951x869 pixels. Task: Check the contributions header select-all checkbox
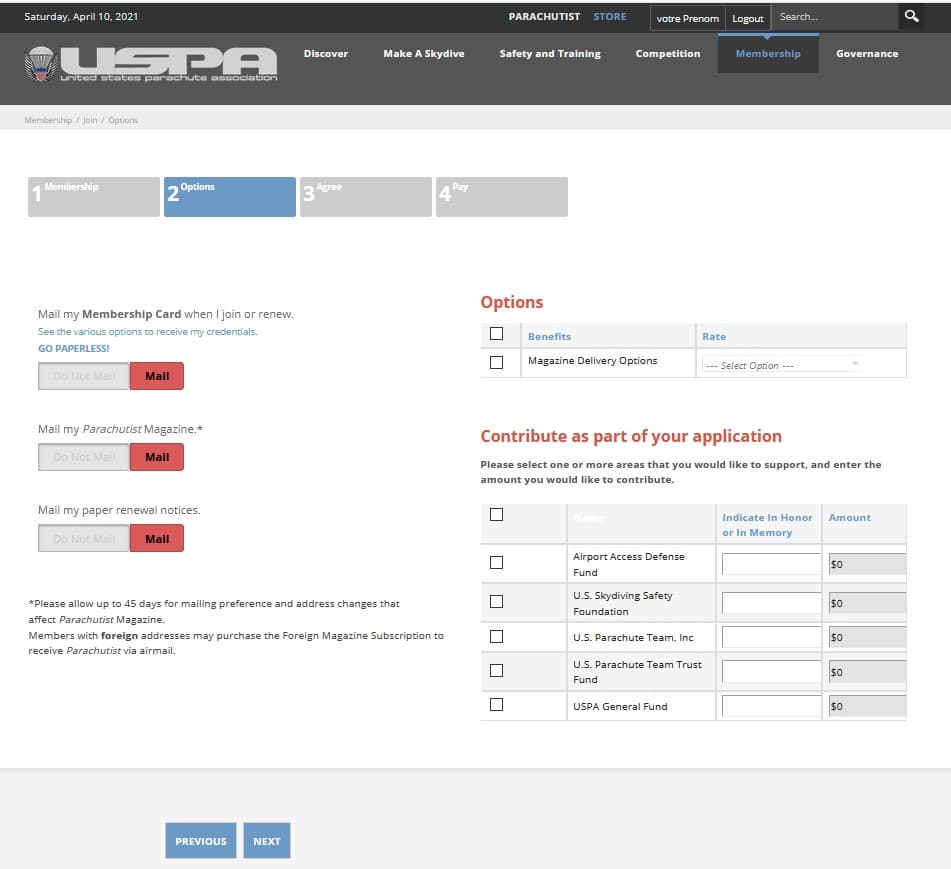tap(496, 515)
